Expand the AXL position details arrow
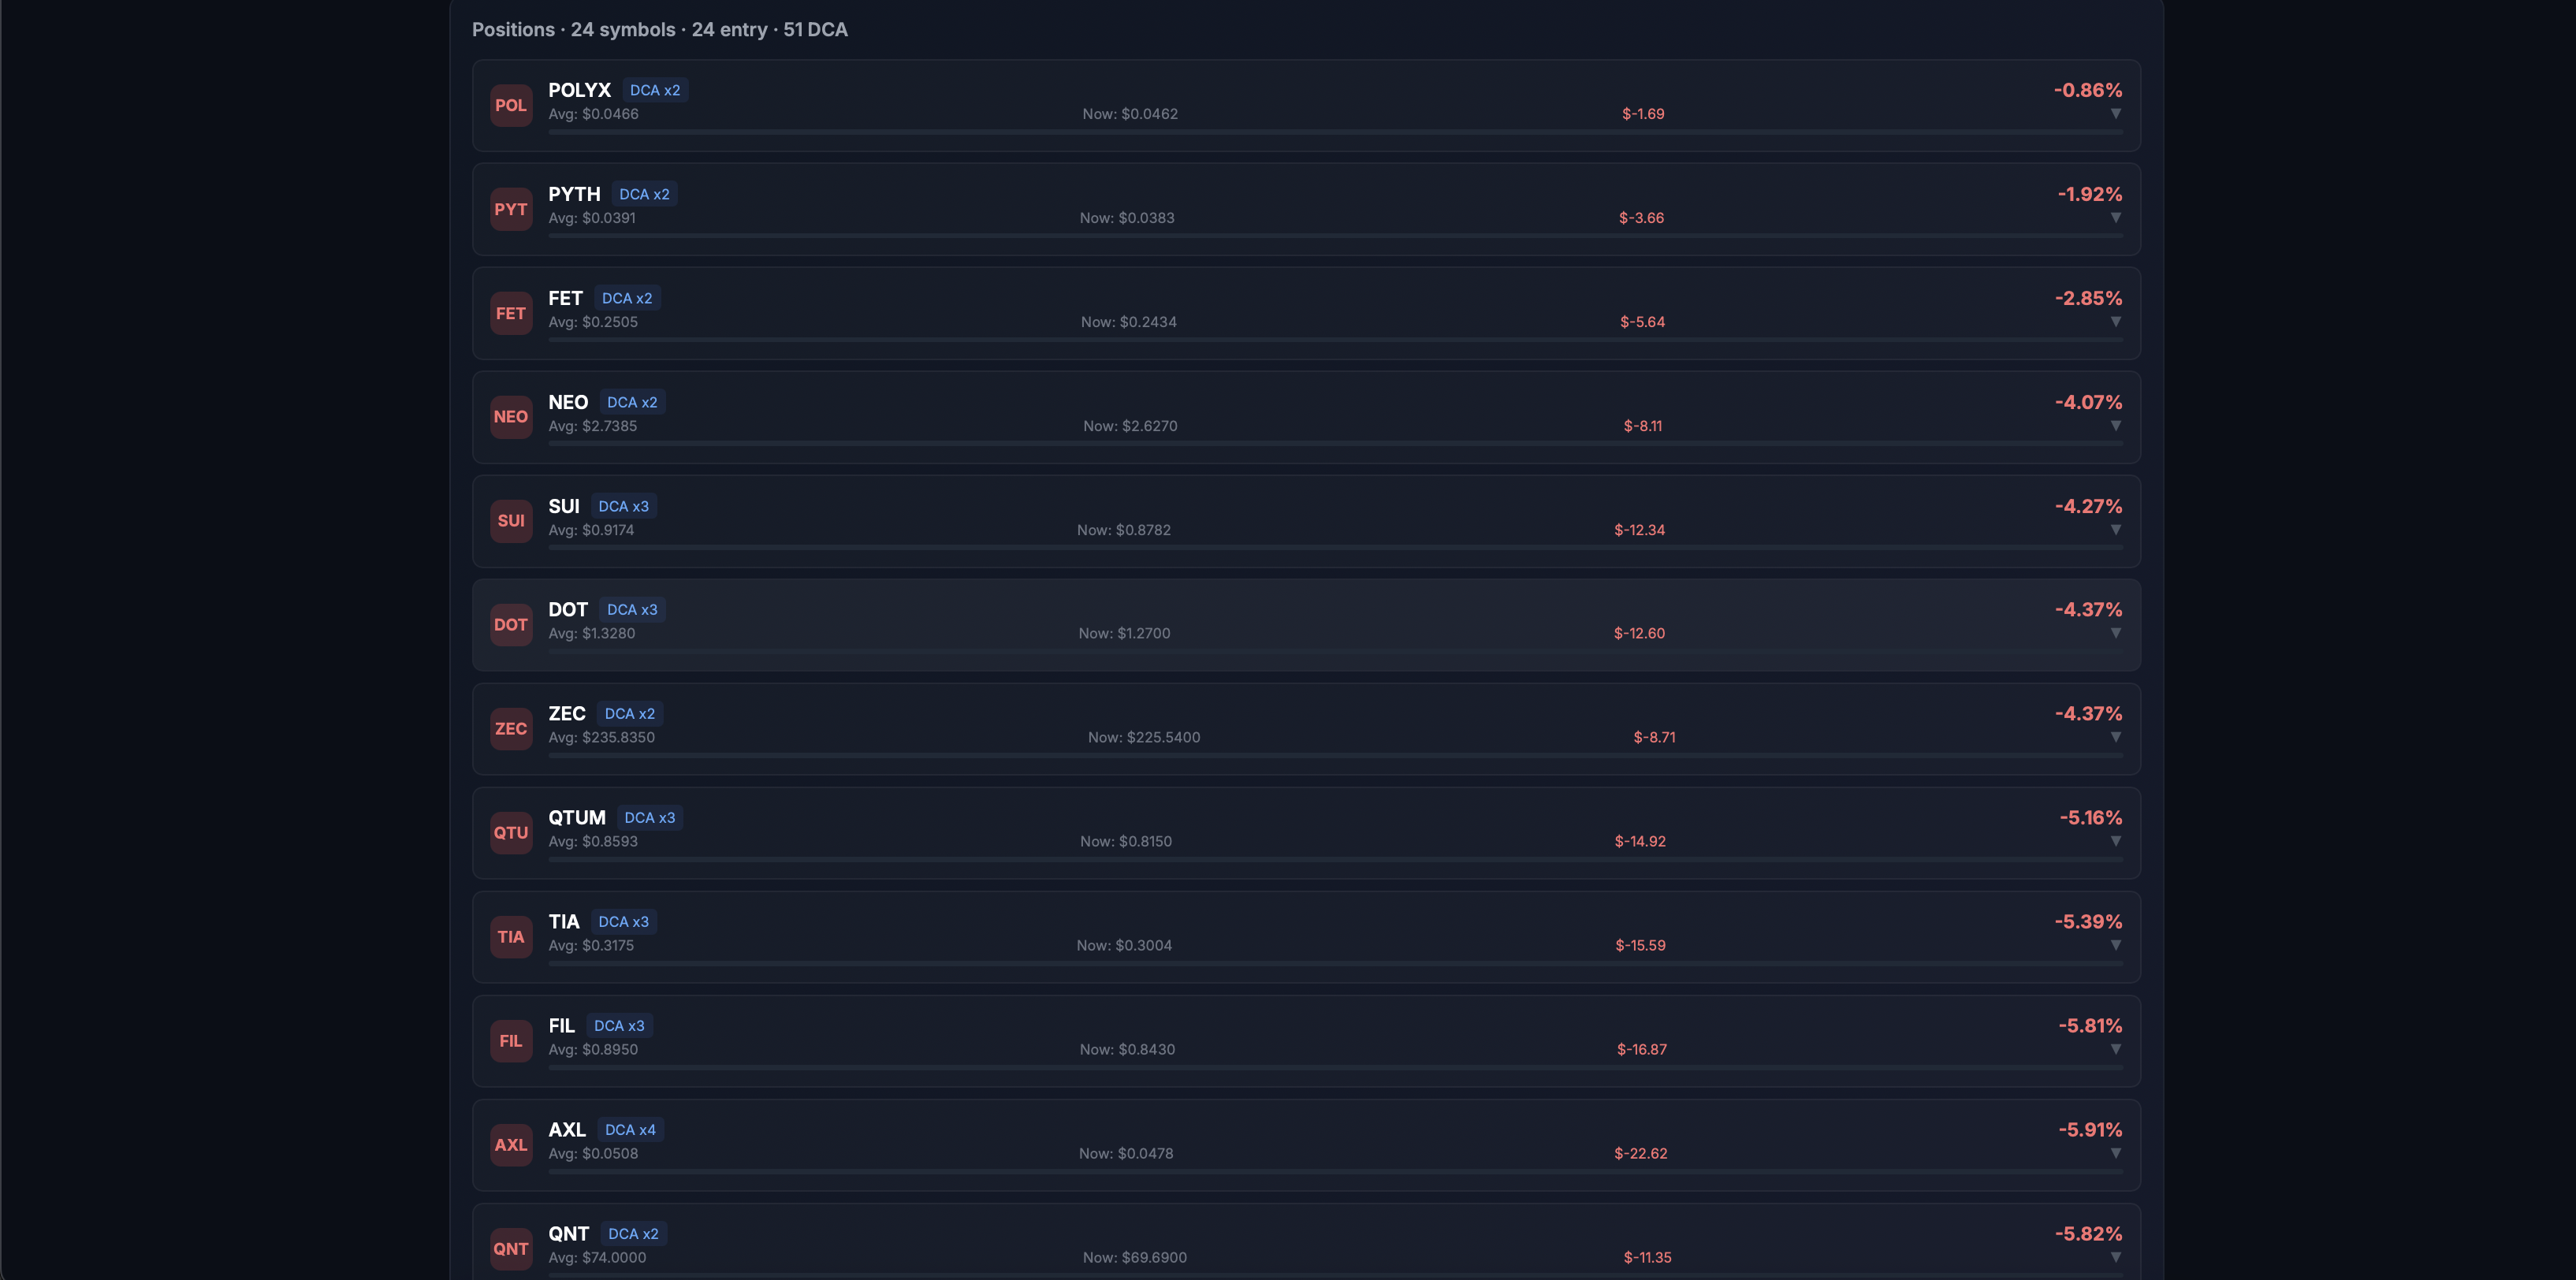 (2116, 1153)
